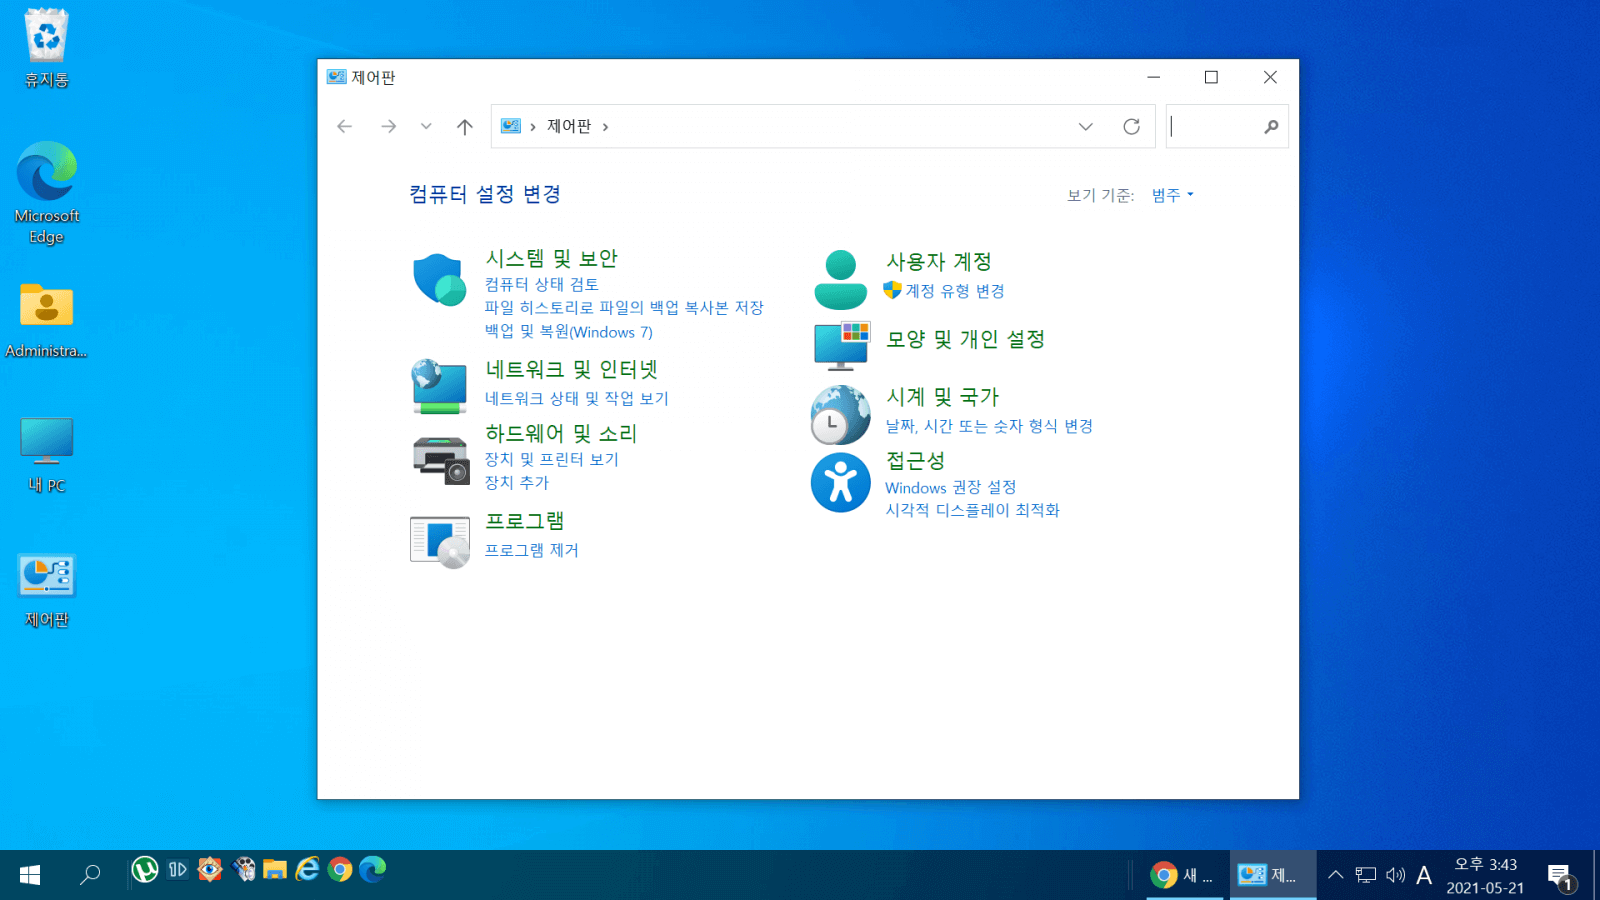The image size is (1600, 900).
Task: Open 프로그램 heading link
Action: click(525, 521)
